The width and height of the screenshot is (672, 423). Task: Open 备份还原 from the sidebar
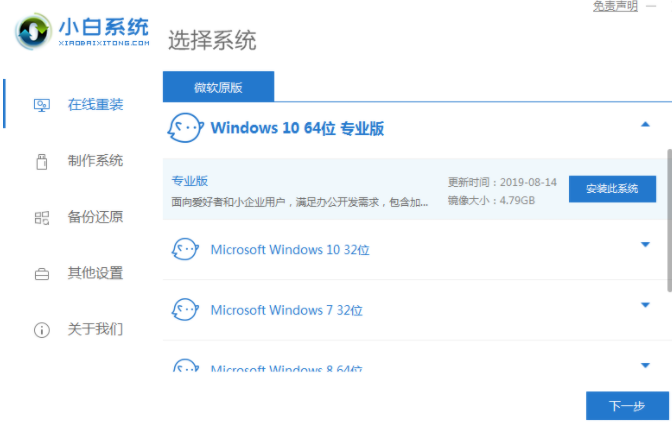coord(95,217)
